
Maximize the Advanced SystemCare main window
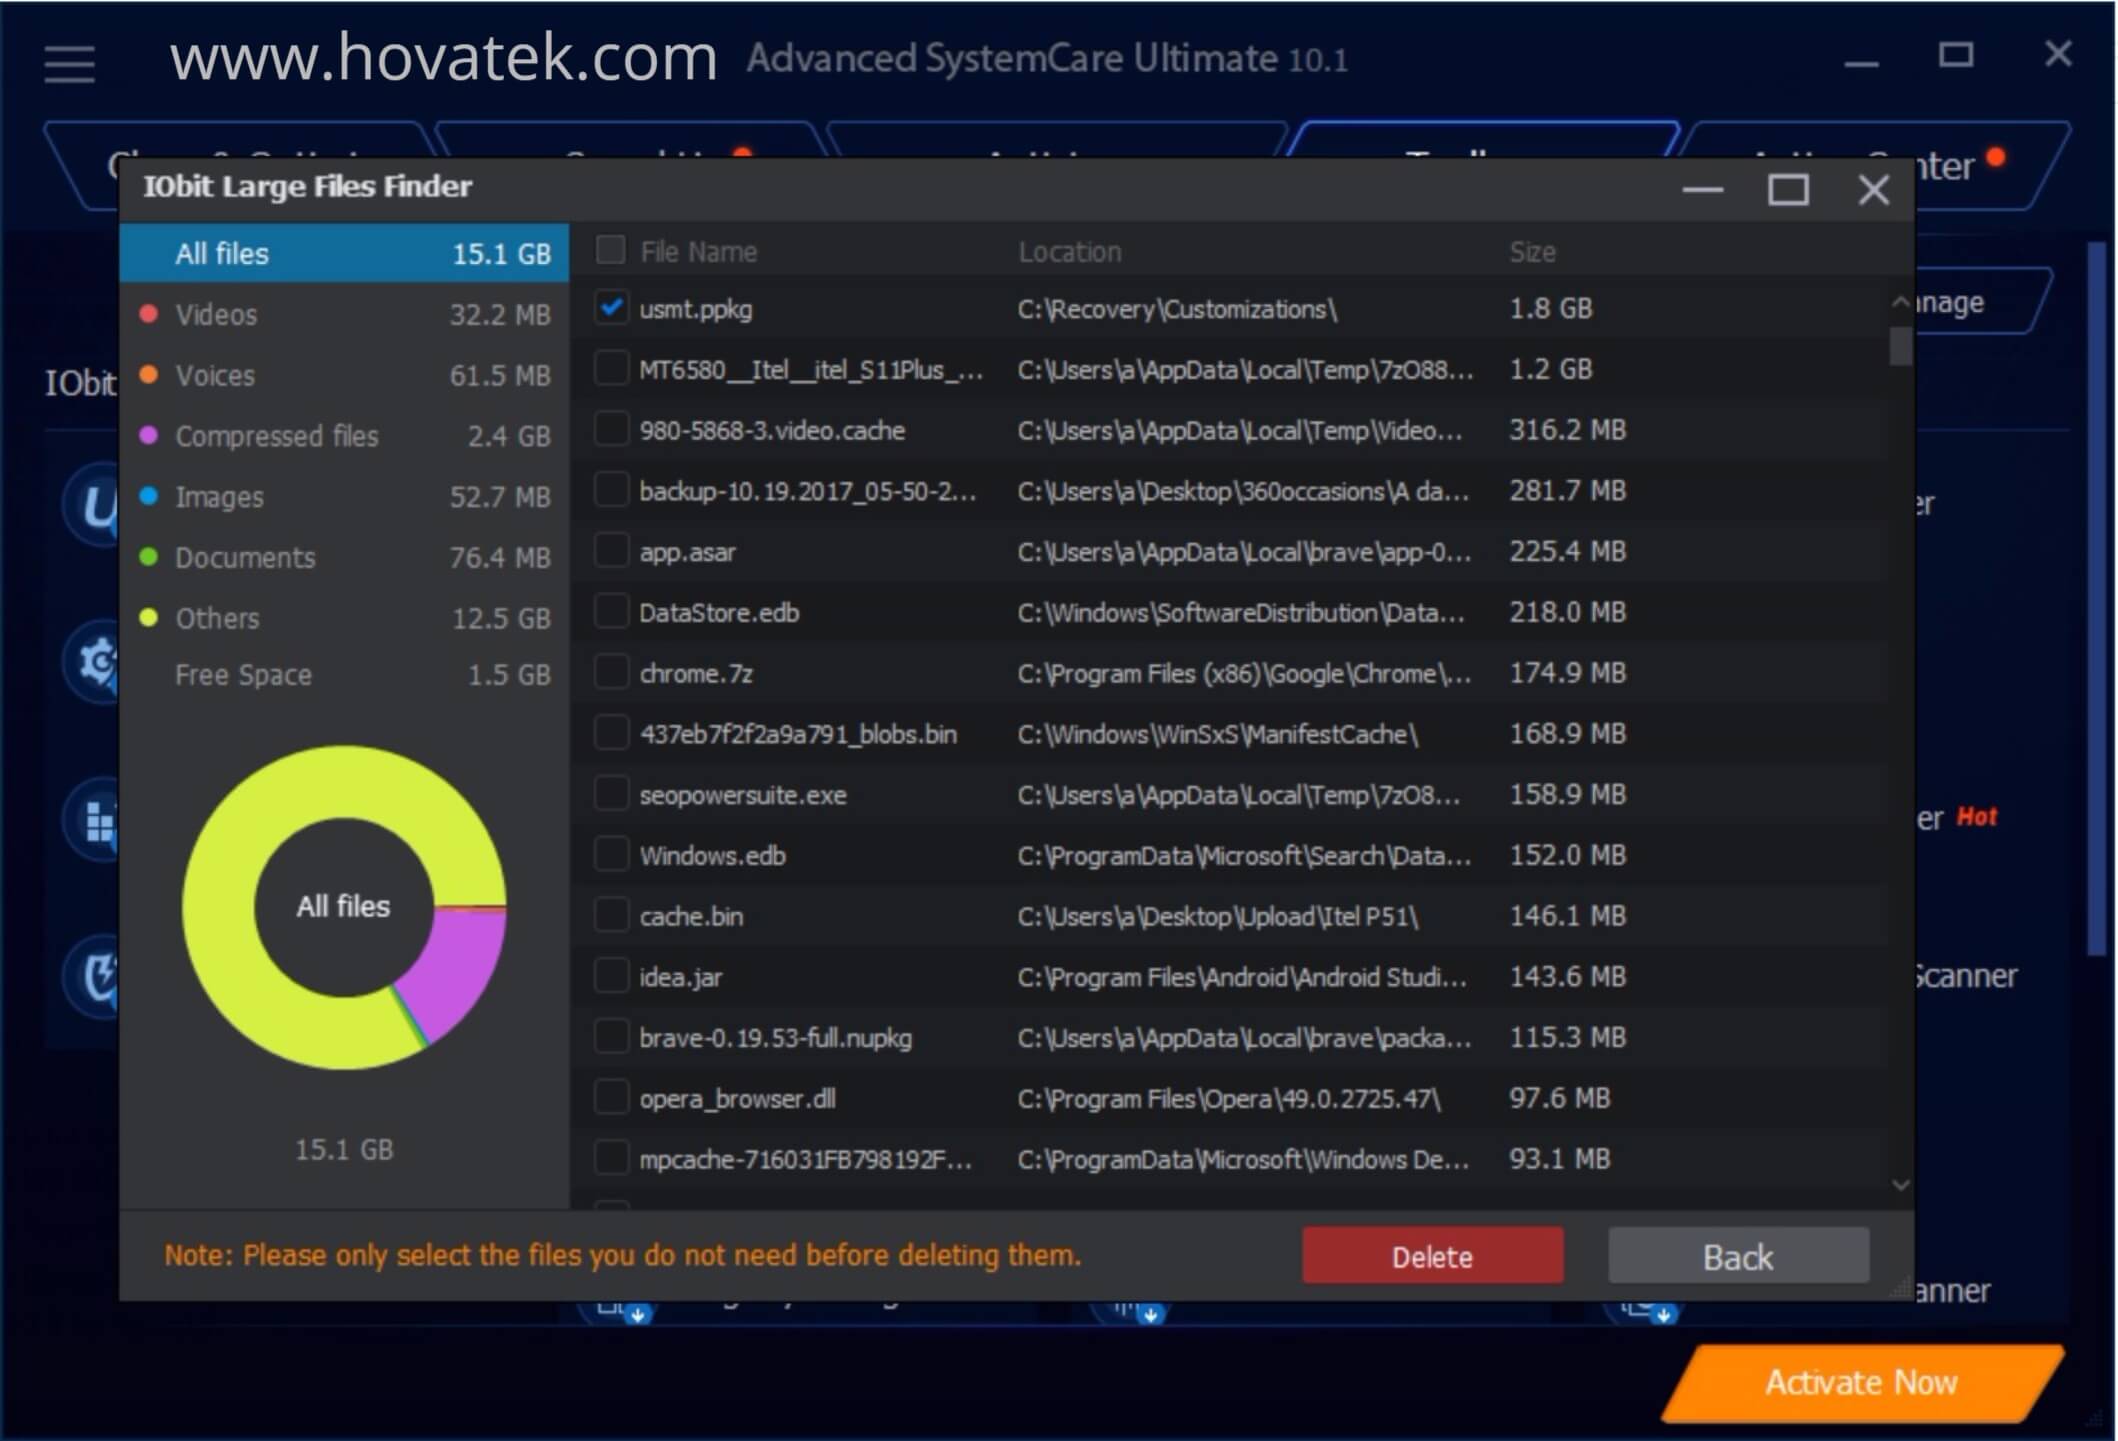coord(1956,54)
